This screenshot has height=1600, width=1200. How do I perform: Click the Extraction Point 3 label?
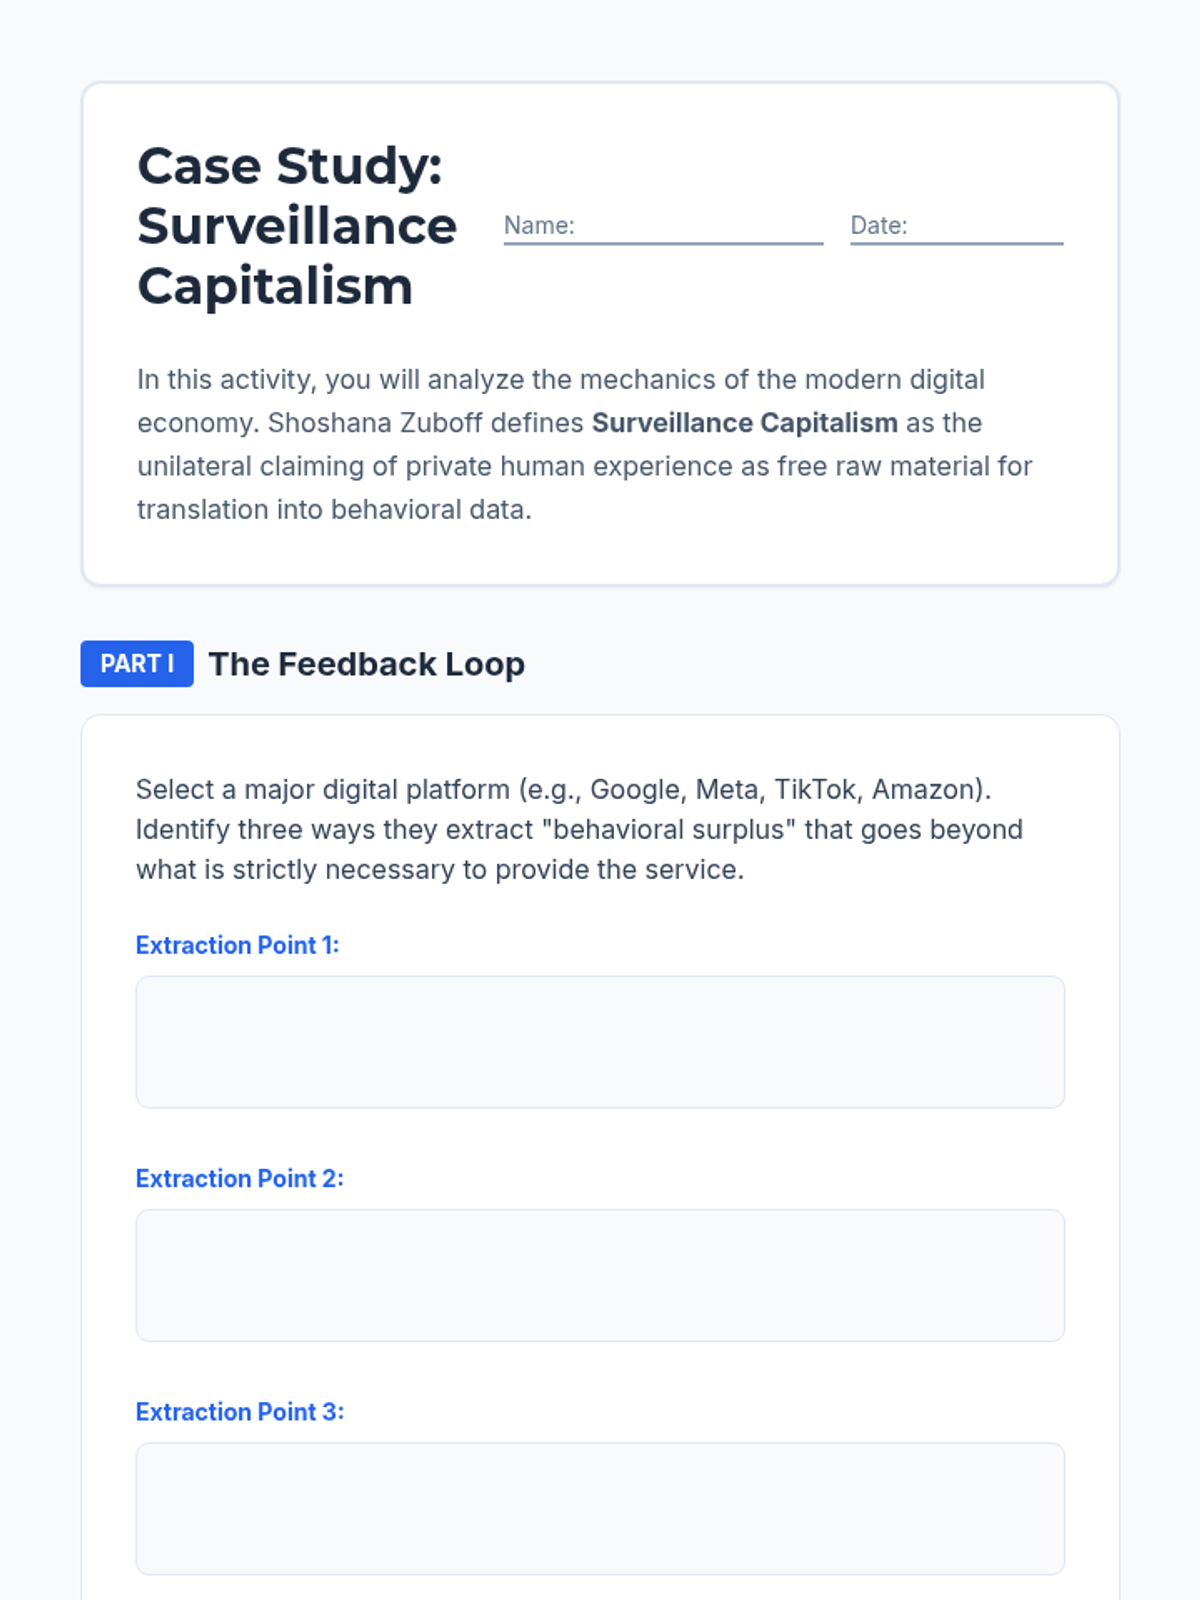coord(240,1411)
